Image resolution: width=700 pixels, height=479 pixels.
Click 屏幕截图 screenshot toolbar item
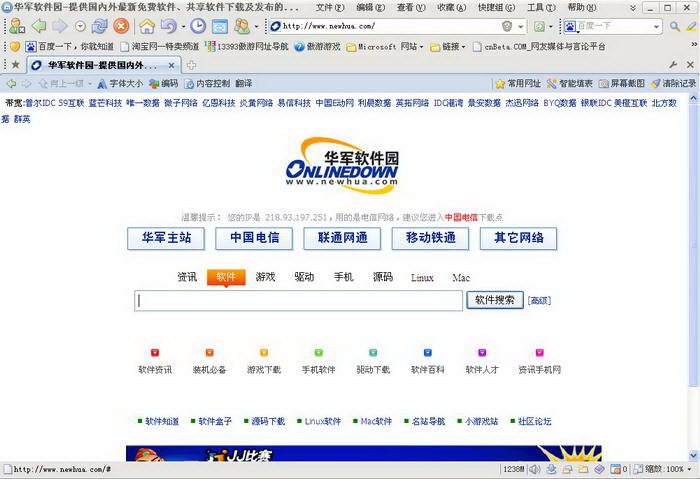622,83
